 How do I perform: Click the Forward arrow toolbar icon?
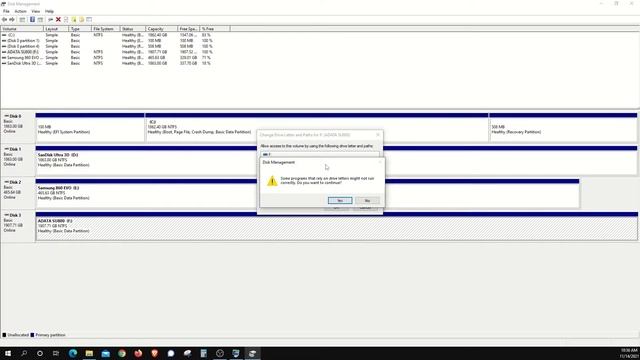click(12, 20)
